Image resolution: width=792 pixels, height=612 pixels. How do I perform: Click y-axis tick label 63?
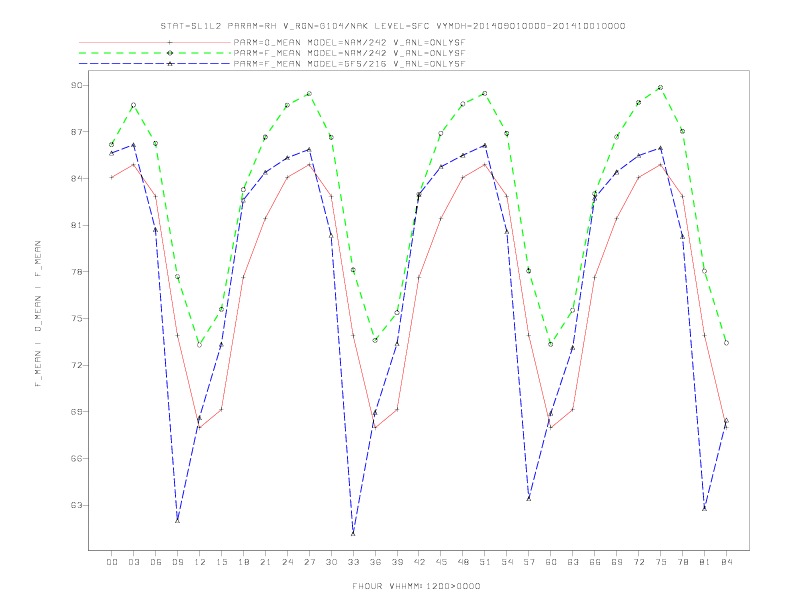[76, 505]
